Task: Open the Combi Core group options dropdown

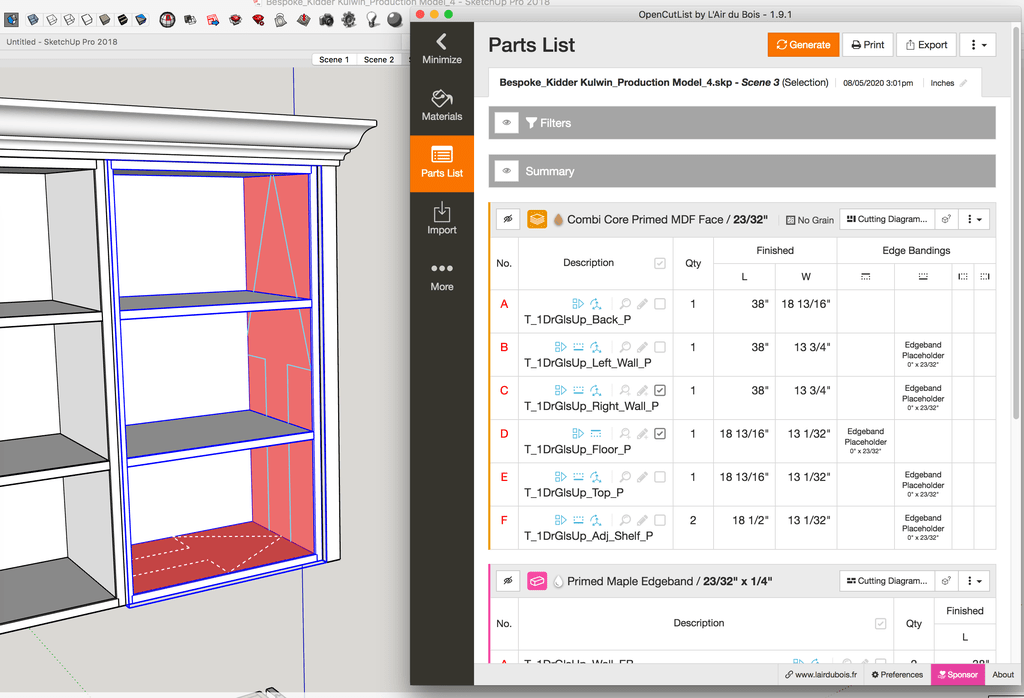Action: (x=974, y=219)
